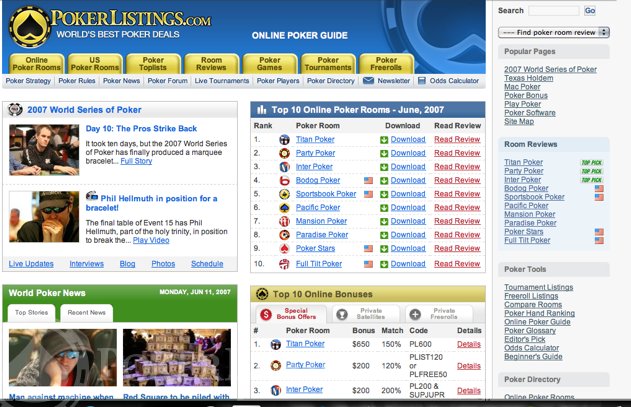This screenshot has height=407, width=631.
Task: Click the TOP PICK badge next to Titan Poker
Action: (x=592, y=162)
